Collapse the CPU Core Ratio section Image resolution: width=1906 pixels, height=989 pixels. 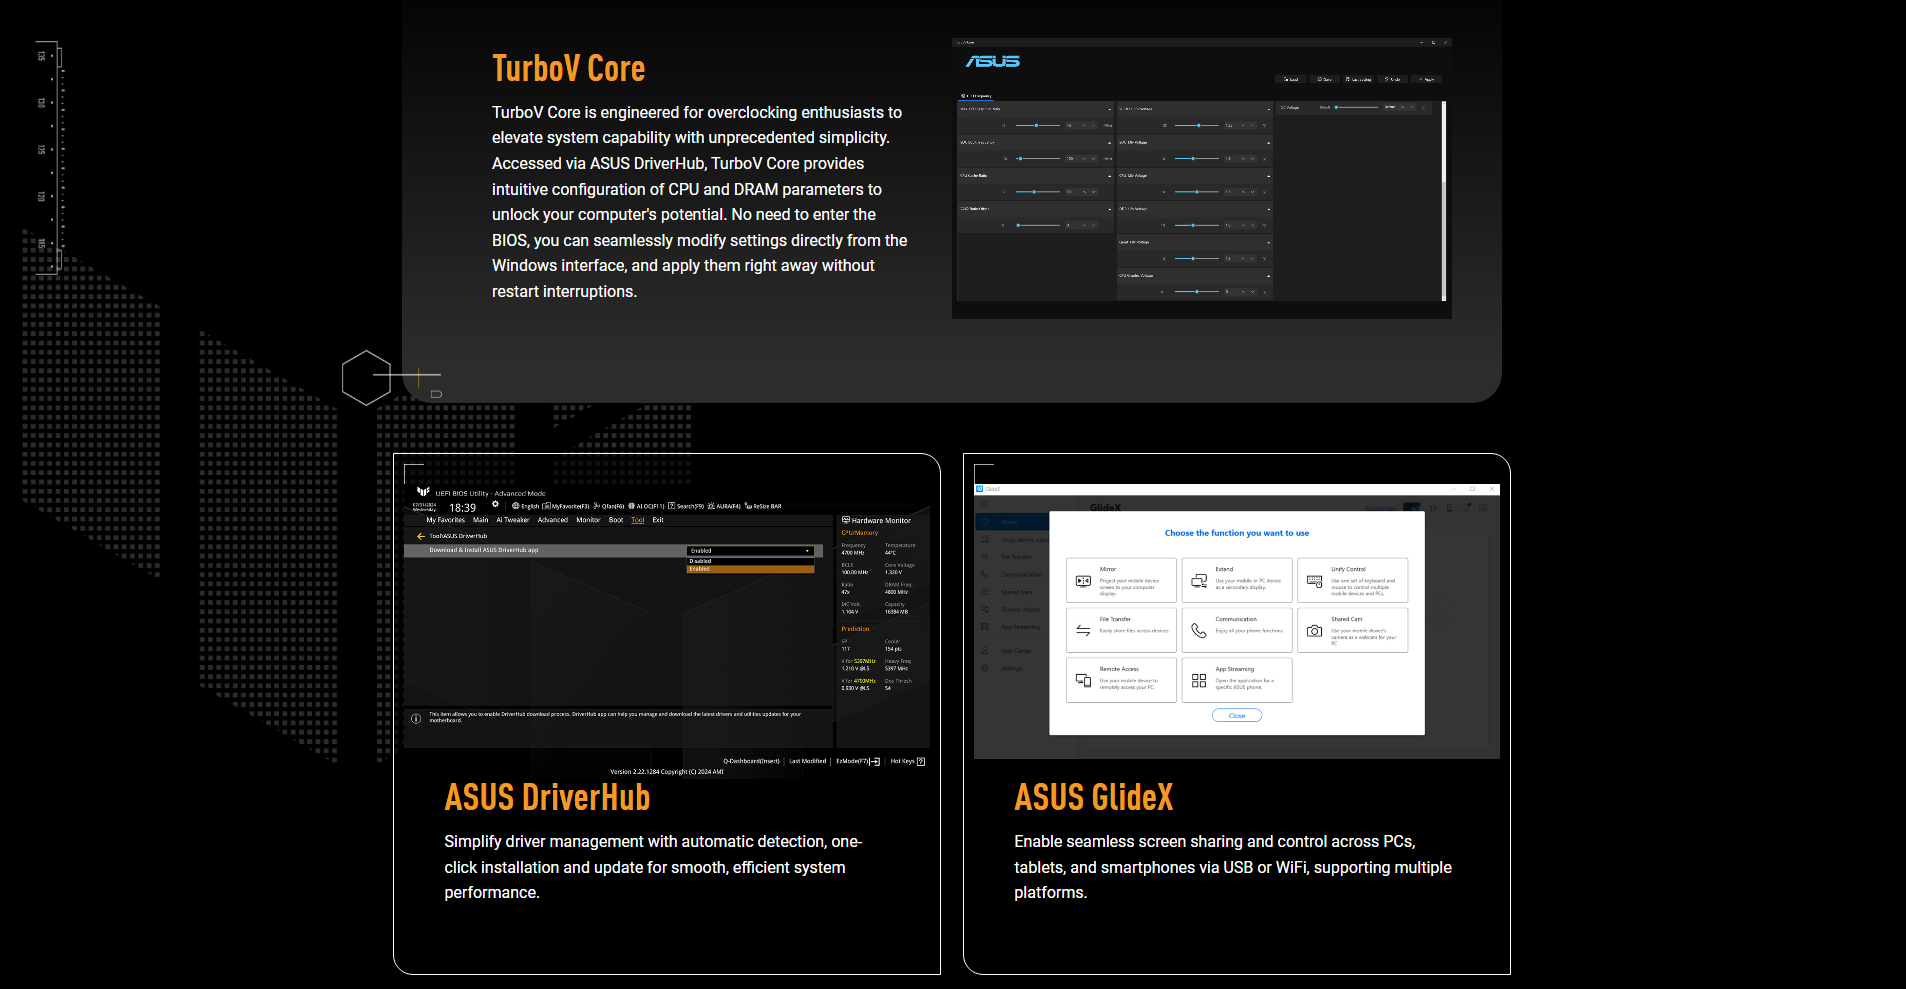coord(1109,176)
